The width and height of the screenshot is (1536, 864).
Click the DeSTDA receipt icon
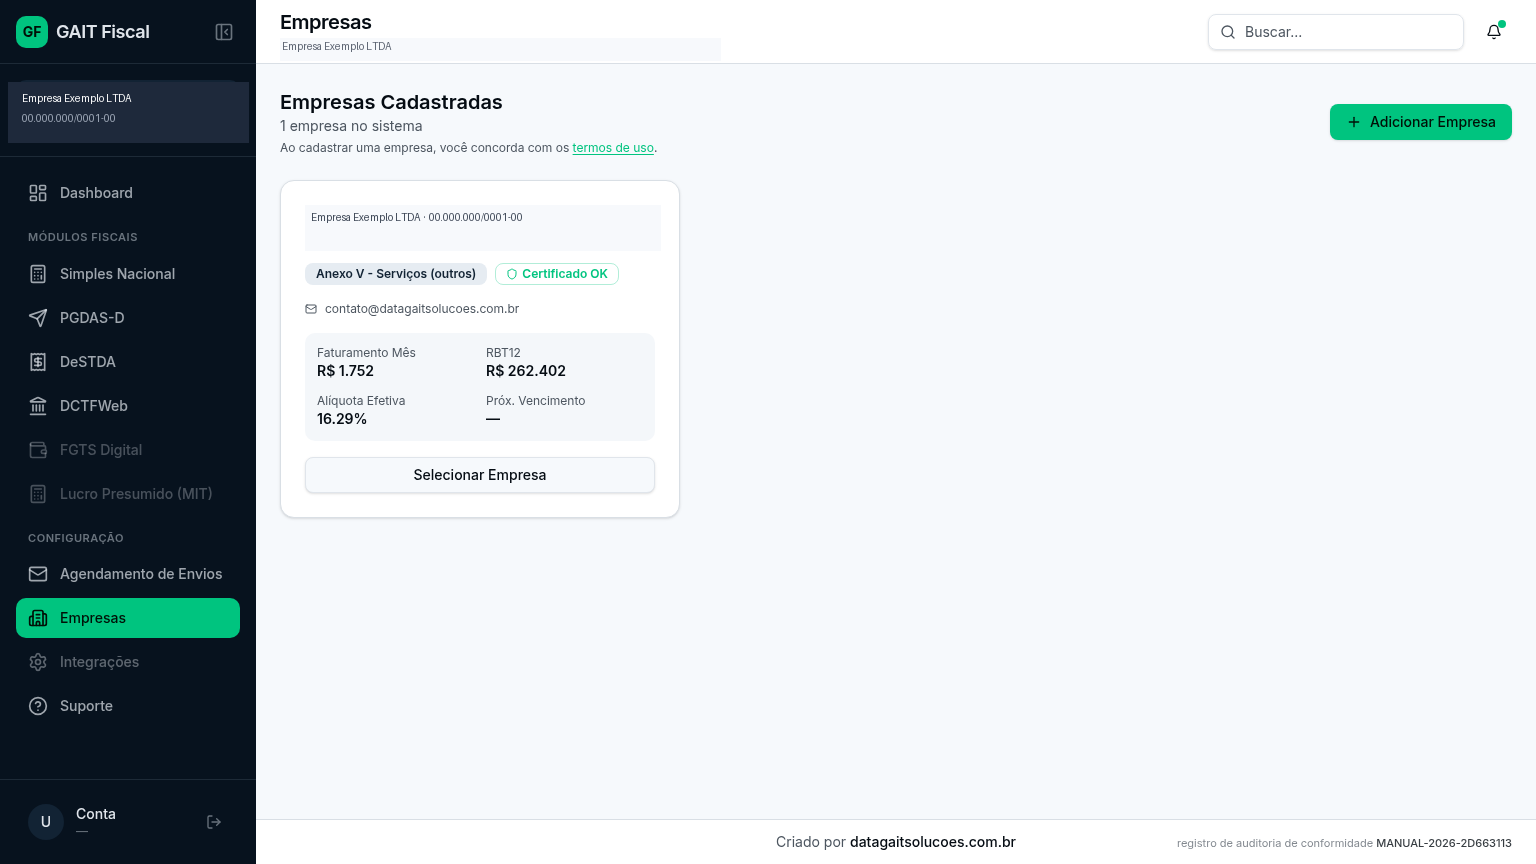[x=38, y=362]
